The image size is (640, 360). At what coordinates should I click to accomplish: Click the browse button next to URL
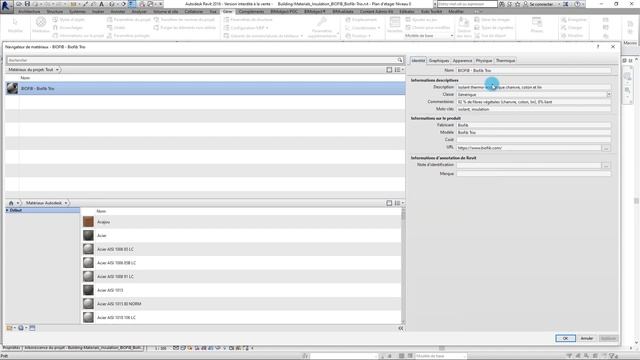coord(607,148)
